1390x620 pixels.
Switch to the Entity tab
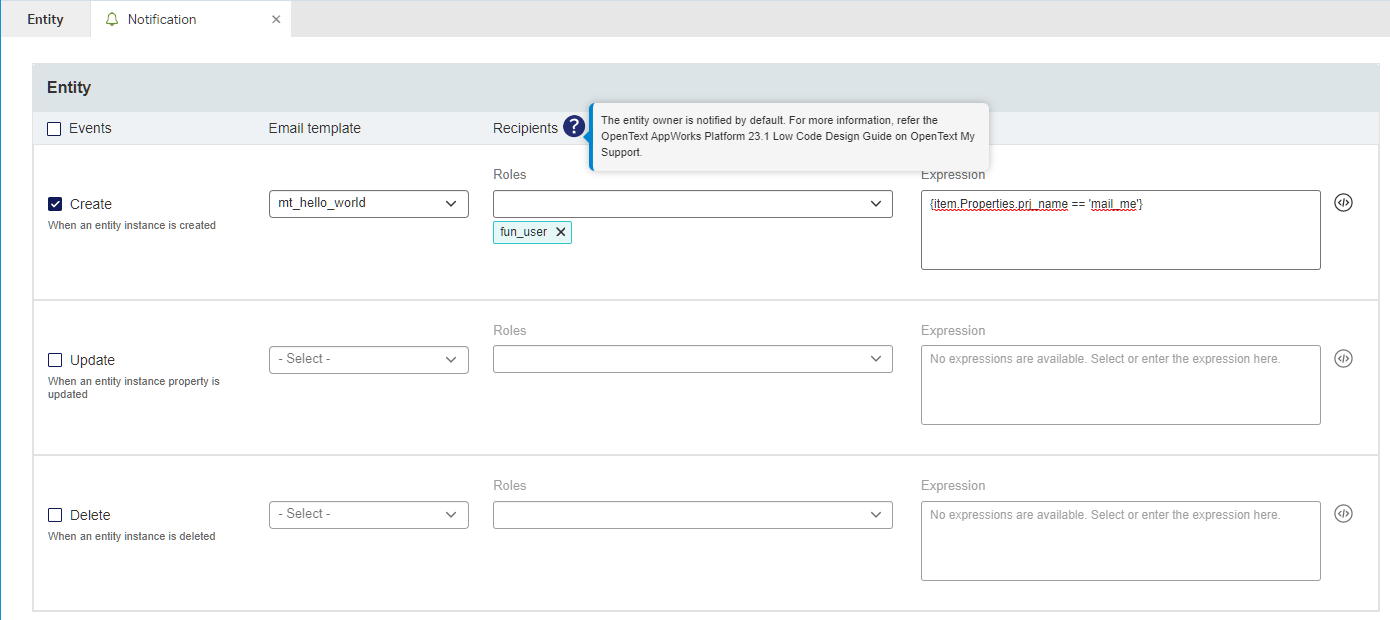pyautogui.click(x=45, y=19)
